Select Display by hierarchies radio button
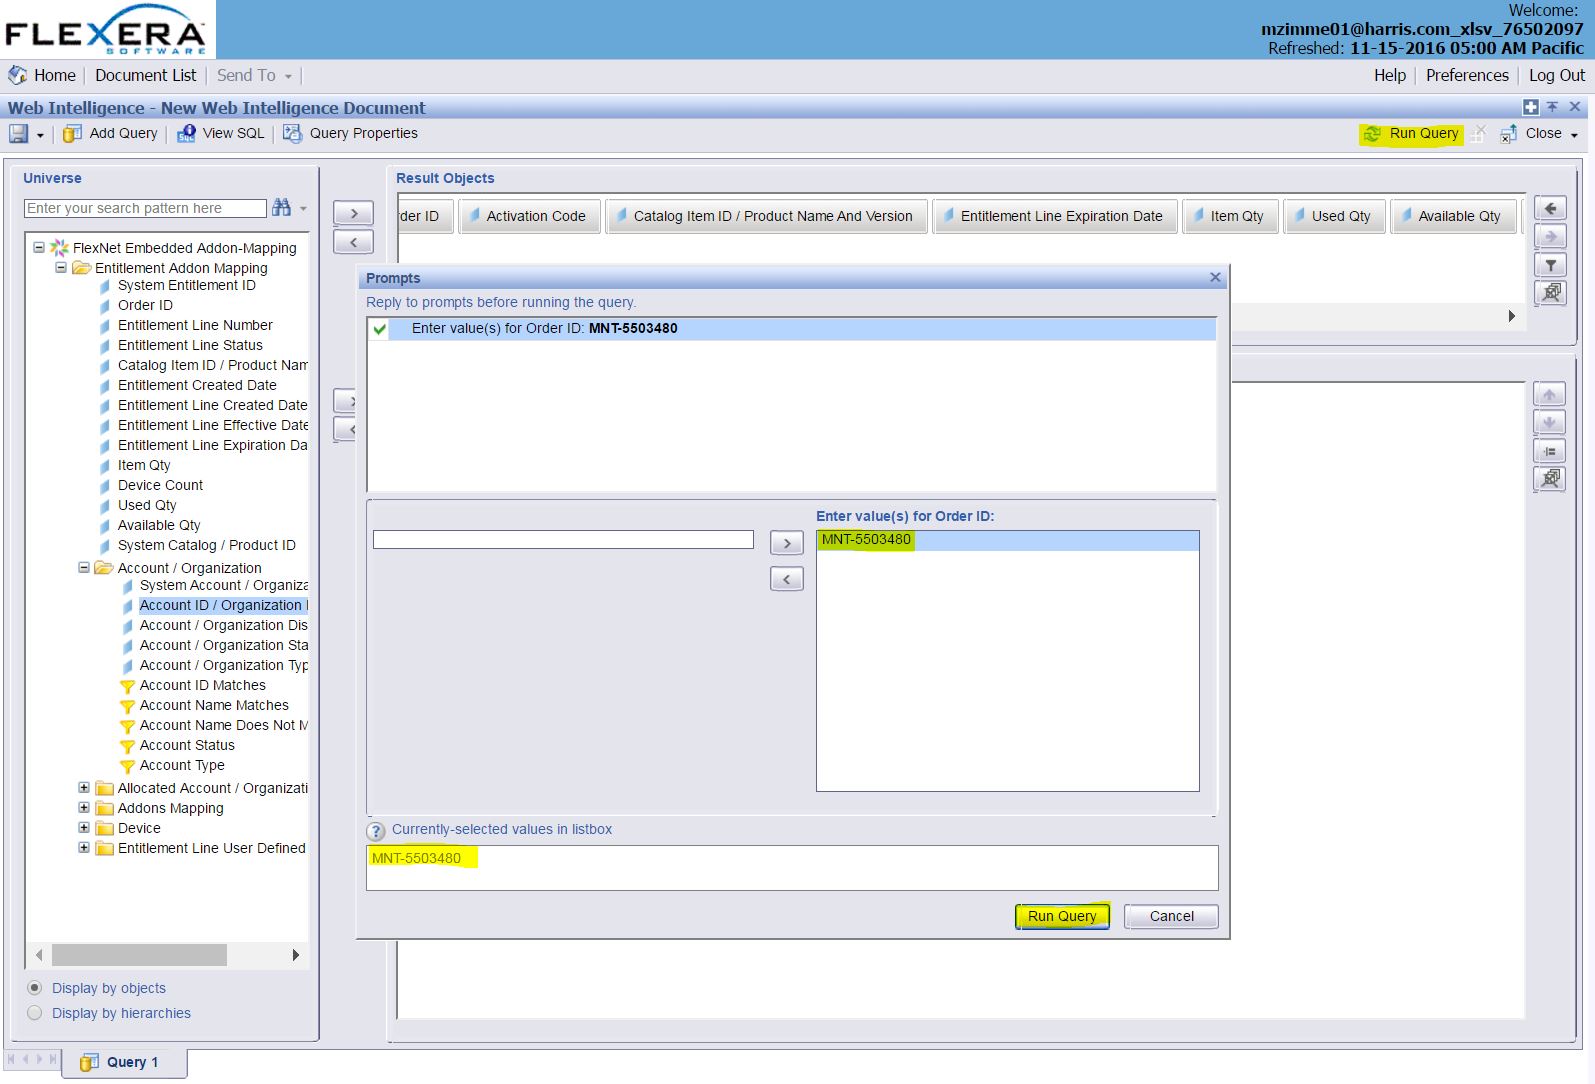The image size is (1595, 1084). point(35,1013)
